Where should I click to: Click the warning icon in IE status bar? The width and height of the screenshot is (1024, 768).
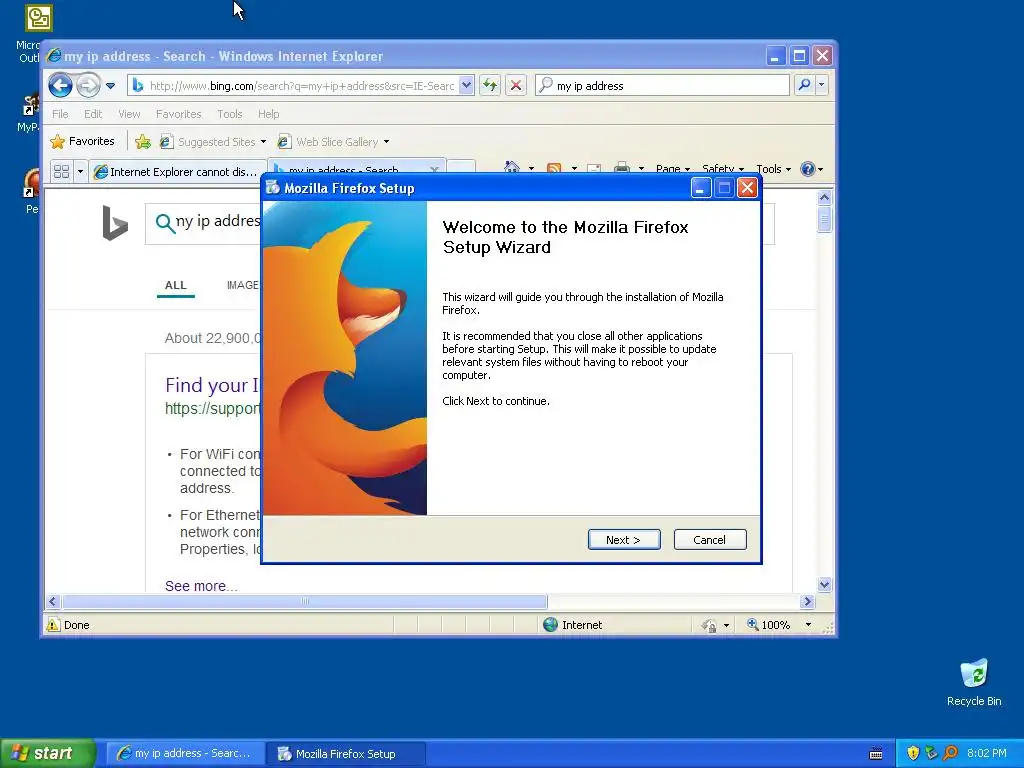point(53,624)
